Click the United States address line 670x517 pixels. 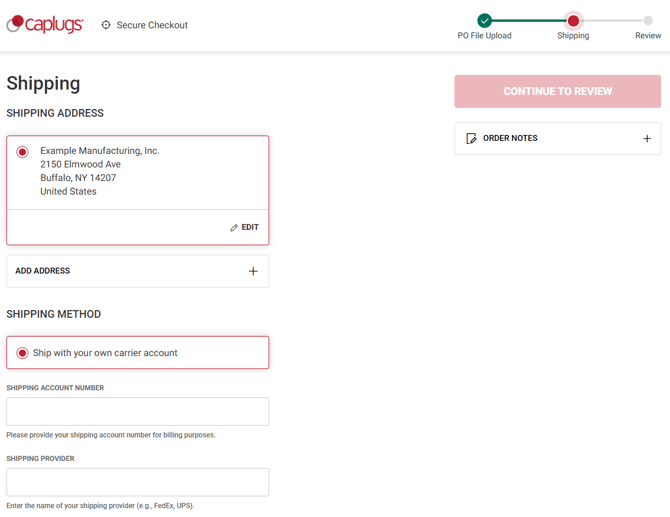[x=68, y=191]
